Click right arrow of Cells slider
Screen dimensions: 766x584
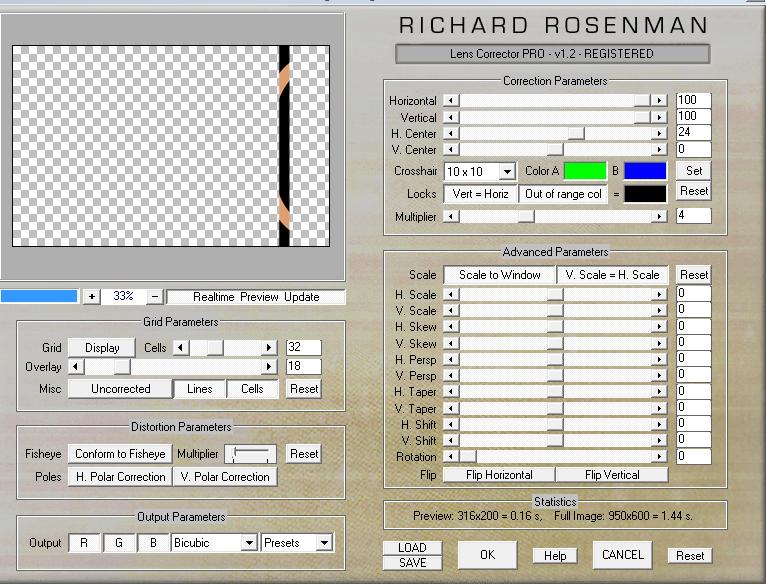point(268,347)
